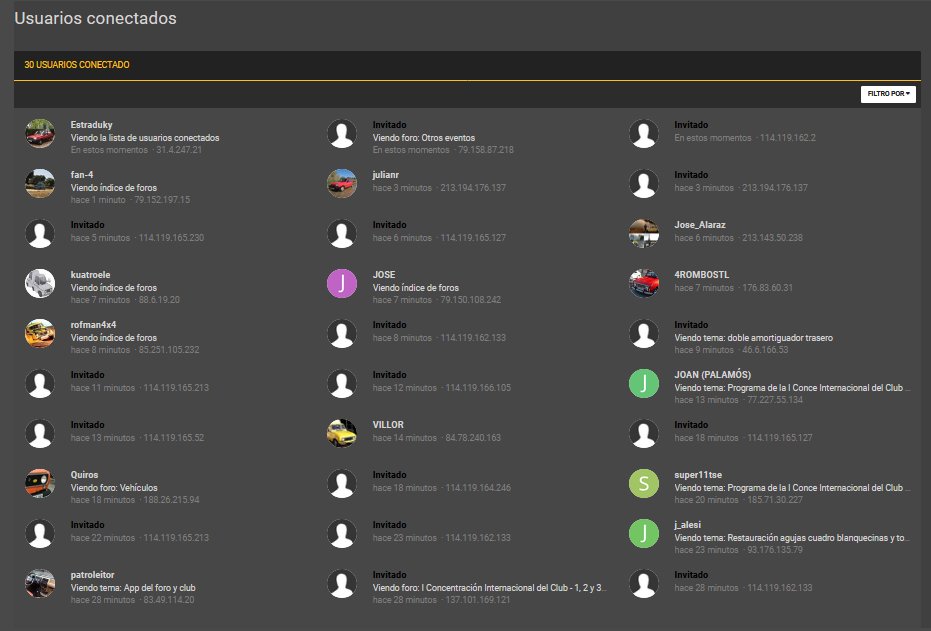Open Quiros's 'Vehículos' forum link
The width and height of the screenshot is (931, 631).
pyautogui.click(x=135, y=488)
